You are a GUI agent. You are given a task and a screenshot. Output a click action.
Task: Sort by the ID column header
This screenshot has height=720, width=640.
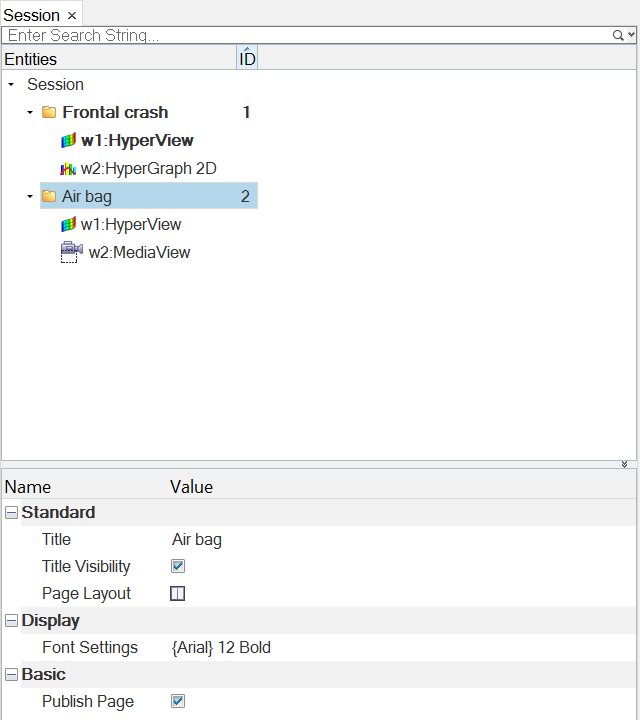tap(247, 59)
